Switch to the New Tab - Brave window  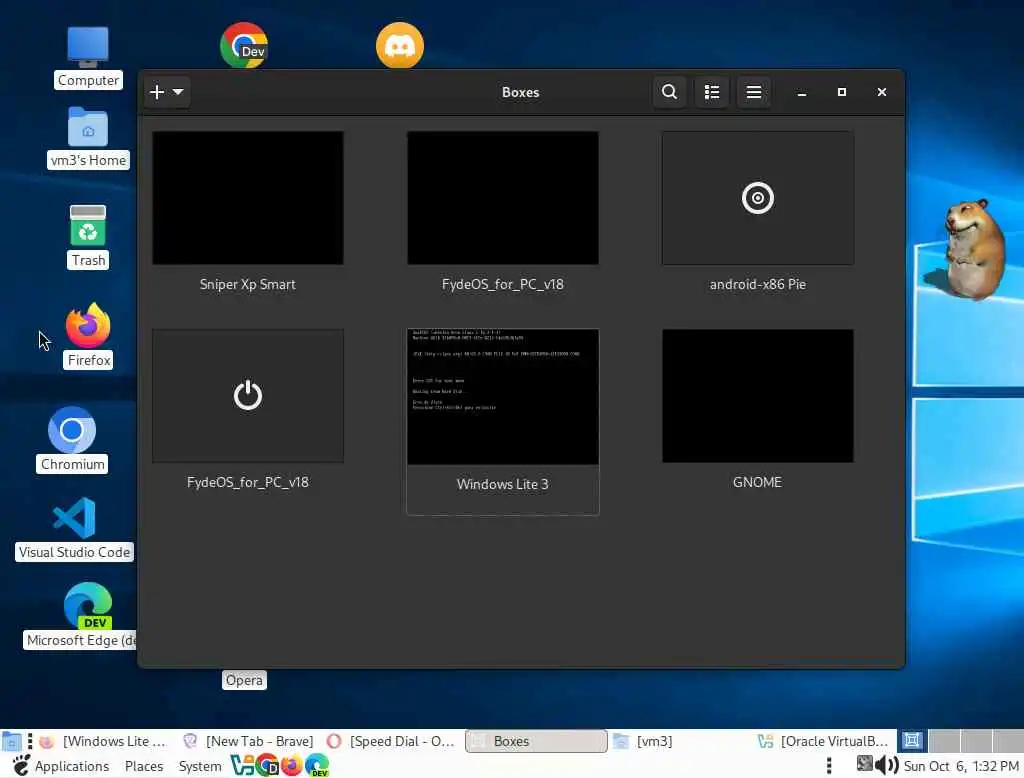[x=249, y=741]
